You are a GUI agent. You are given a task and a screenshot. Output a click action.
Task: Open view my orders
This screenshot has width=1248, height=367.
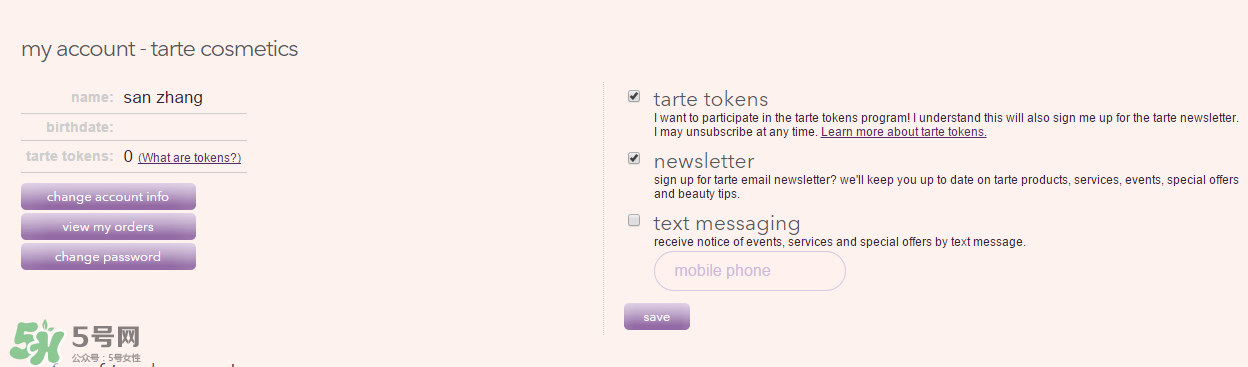click(x=108, y=227)
